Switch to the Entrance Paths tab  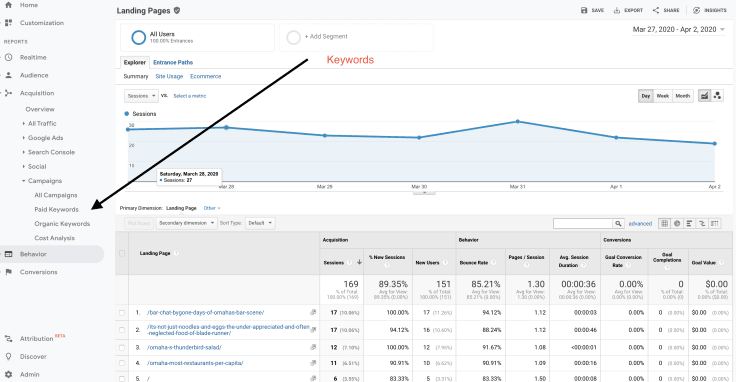point(173,62)
